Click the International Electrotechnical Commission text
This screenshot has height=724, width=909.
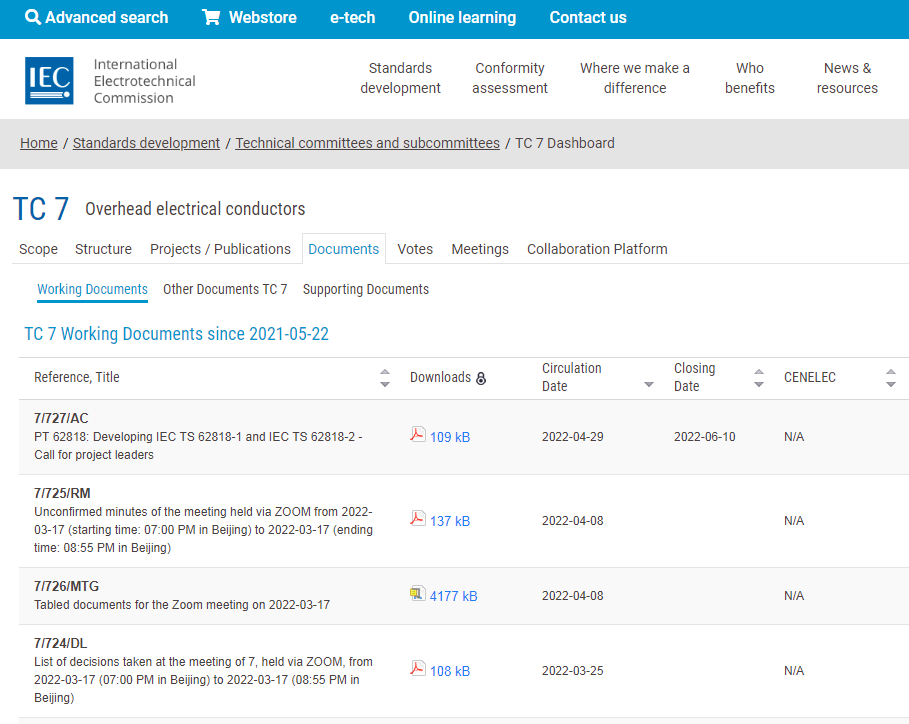(144, 81)
